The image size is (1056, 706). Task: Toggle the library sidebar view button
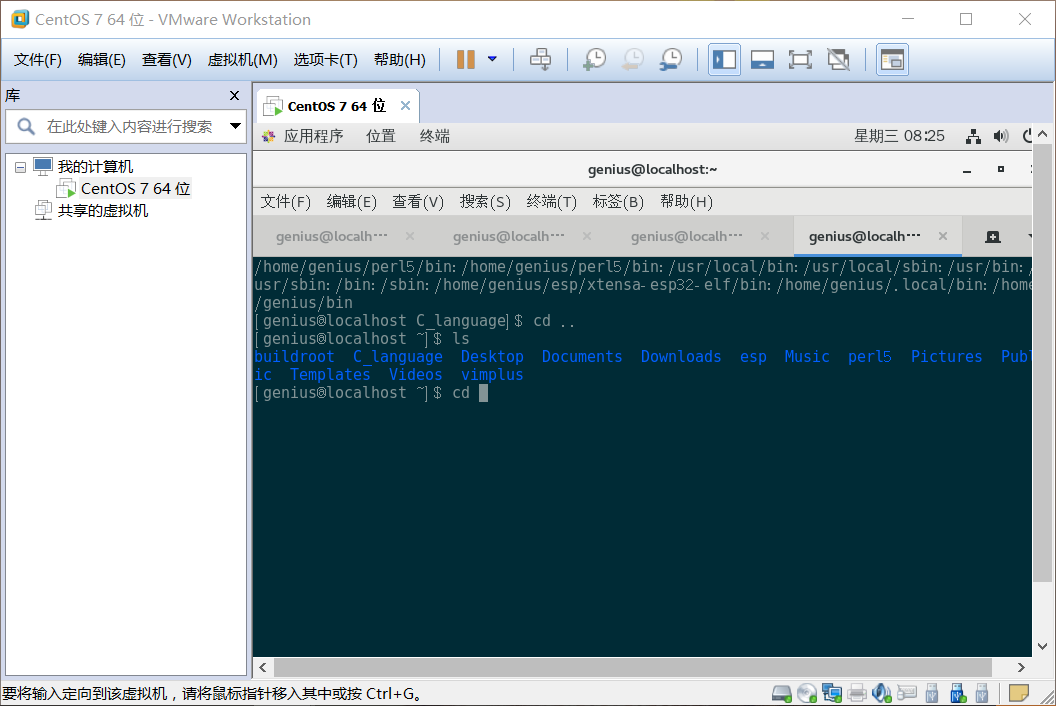[x=725, y=59]
